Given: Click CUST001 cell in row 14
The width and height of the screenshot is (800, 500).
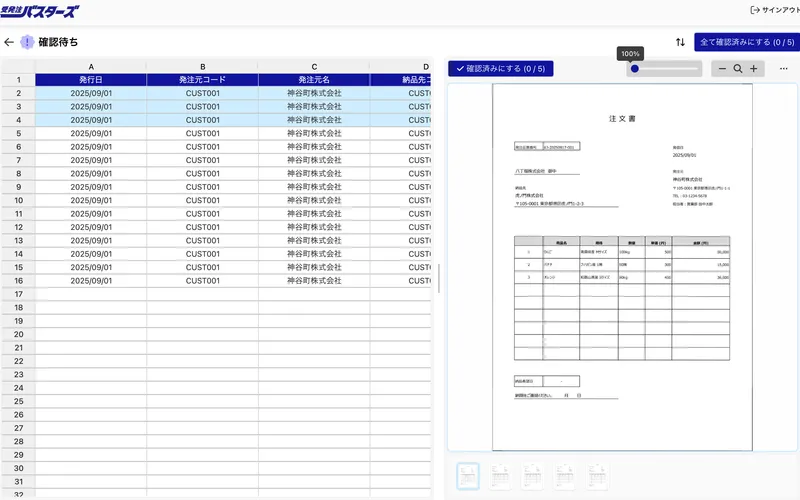Looking at the screenshot, I should 203,254.
